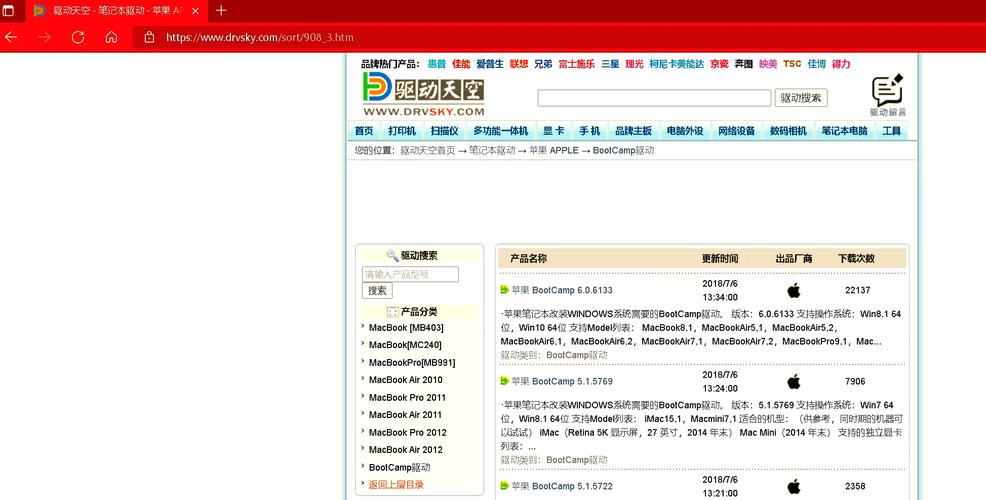Click sidebar product model input field
The width and height of the screenshot is (986, 500).
tap(411, 274)
